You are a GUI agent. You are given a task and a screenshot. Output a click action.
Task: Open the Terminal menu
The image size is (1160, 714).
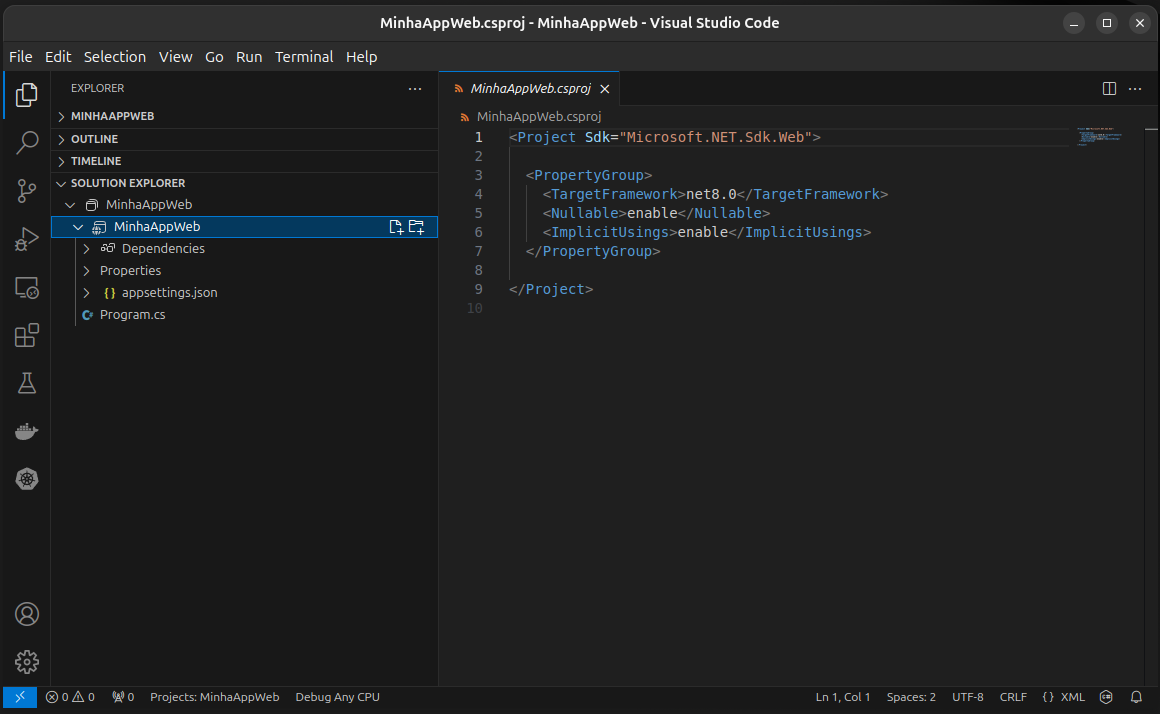[304, 57]
